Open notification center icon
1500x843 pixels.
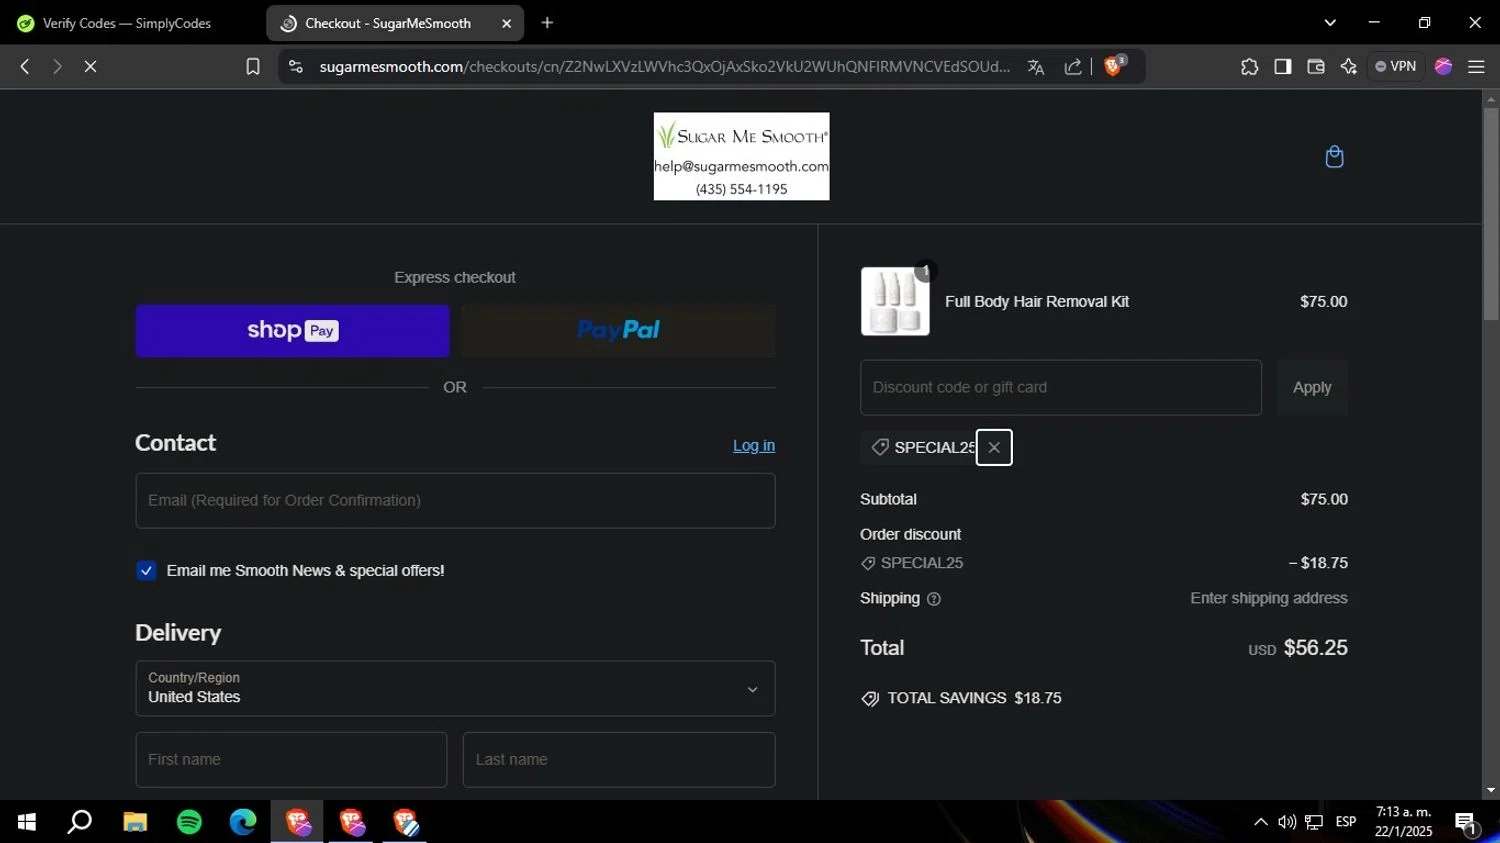[1466, 822]
